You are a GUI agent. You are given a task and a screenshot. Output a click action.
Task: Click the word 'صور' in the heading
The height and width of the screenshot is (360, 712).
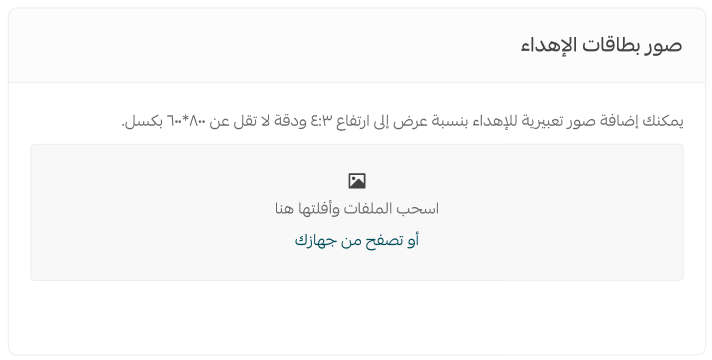pyautogui.click(x=664, y=46)
